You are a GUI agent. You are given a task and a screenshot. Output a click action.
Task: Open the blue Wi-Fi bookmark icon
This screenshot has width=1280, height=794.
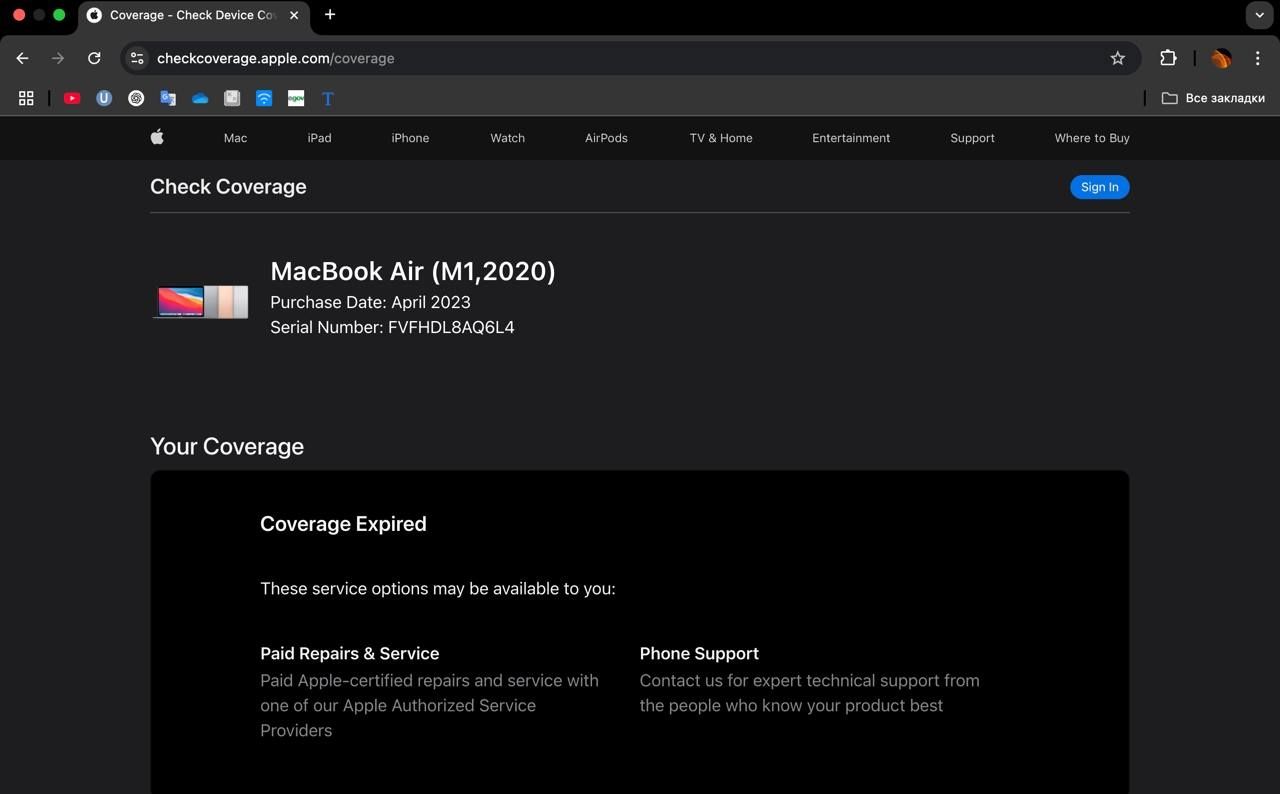pyautogui.click(x=264, y=98)
